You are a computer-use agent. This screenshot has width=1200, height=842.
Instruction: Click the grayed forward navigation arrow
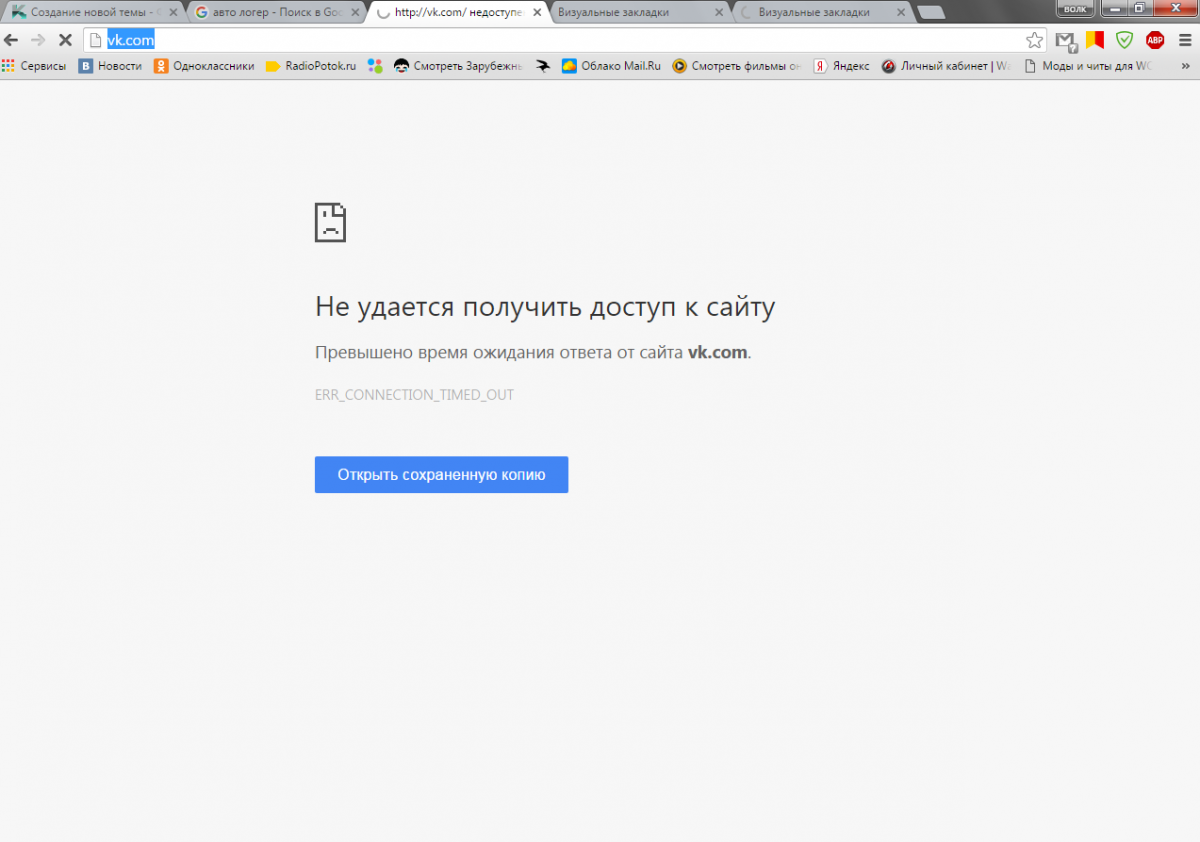coord(38,40)
